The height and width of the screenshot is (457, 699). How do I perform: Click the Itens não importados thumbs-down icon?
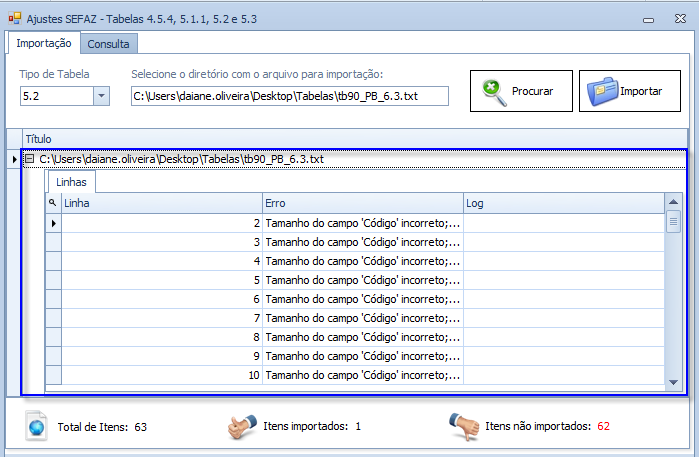coord(463,426)
